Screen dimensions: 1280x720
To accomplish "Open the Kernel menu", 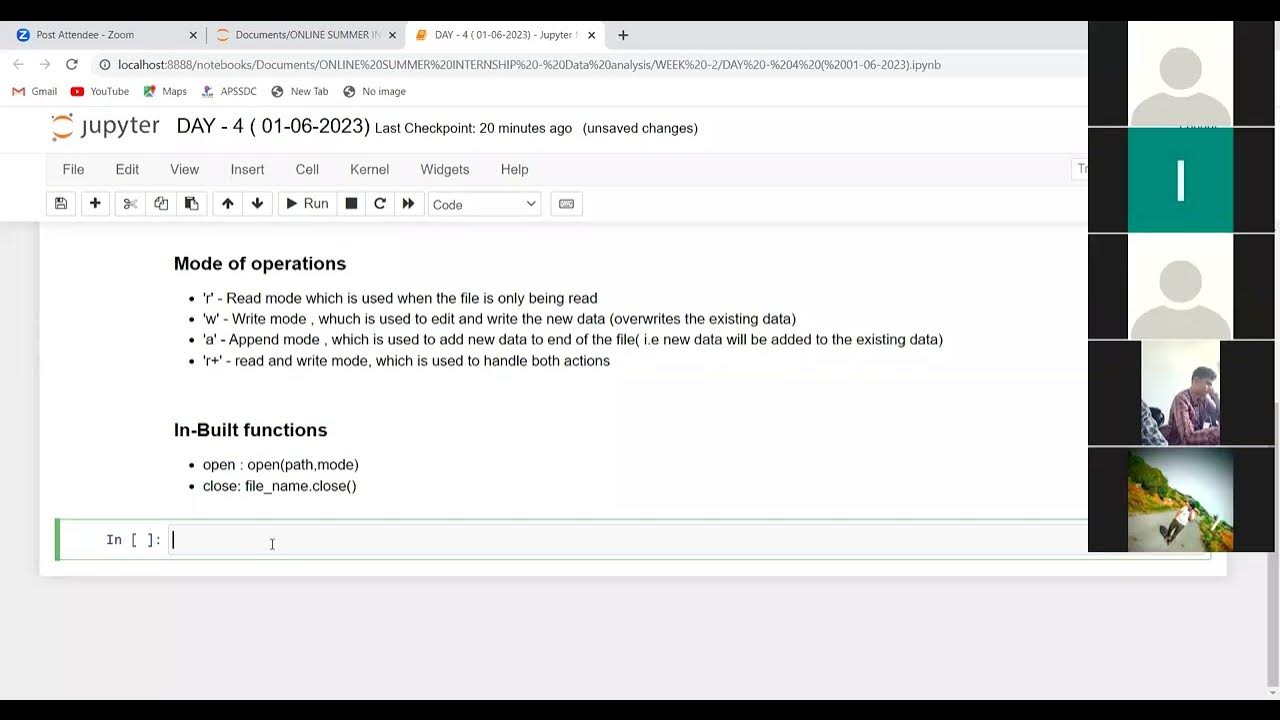I will click(x=369, y=169).
